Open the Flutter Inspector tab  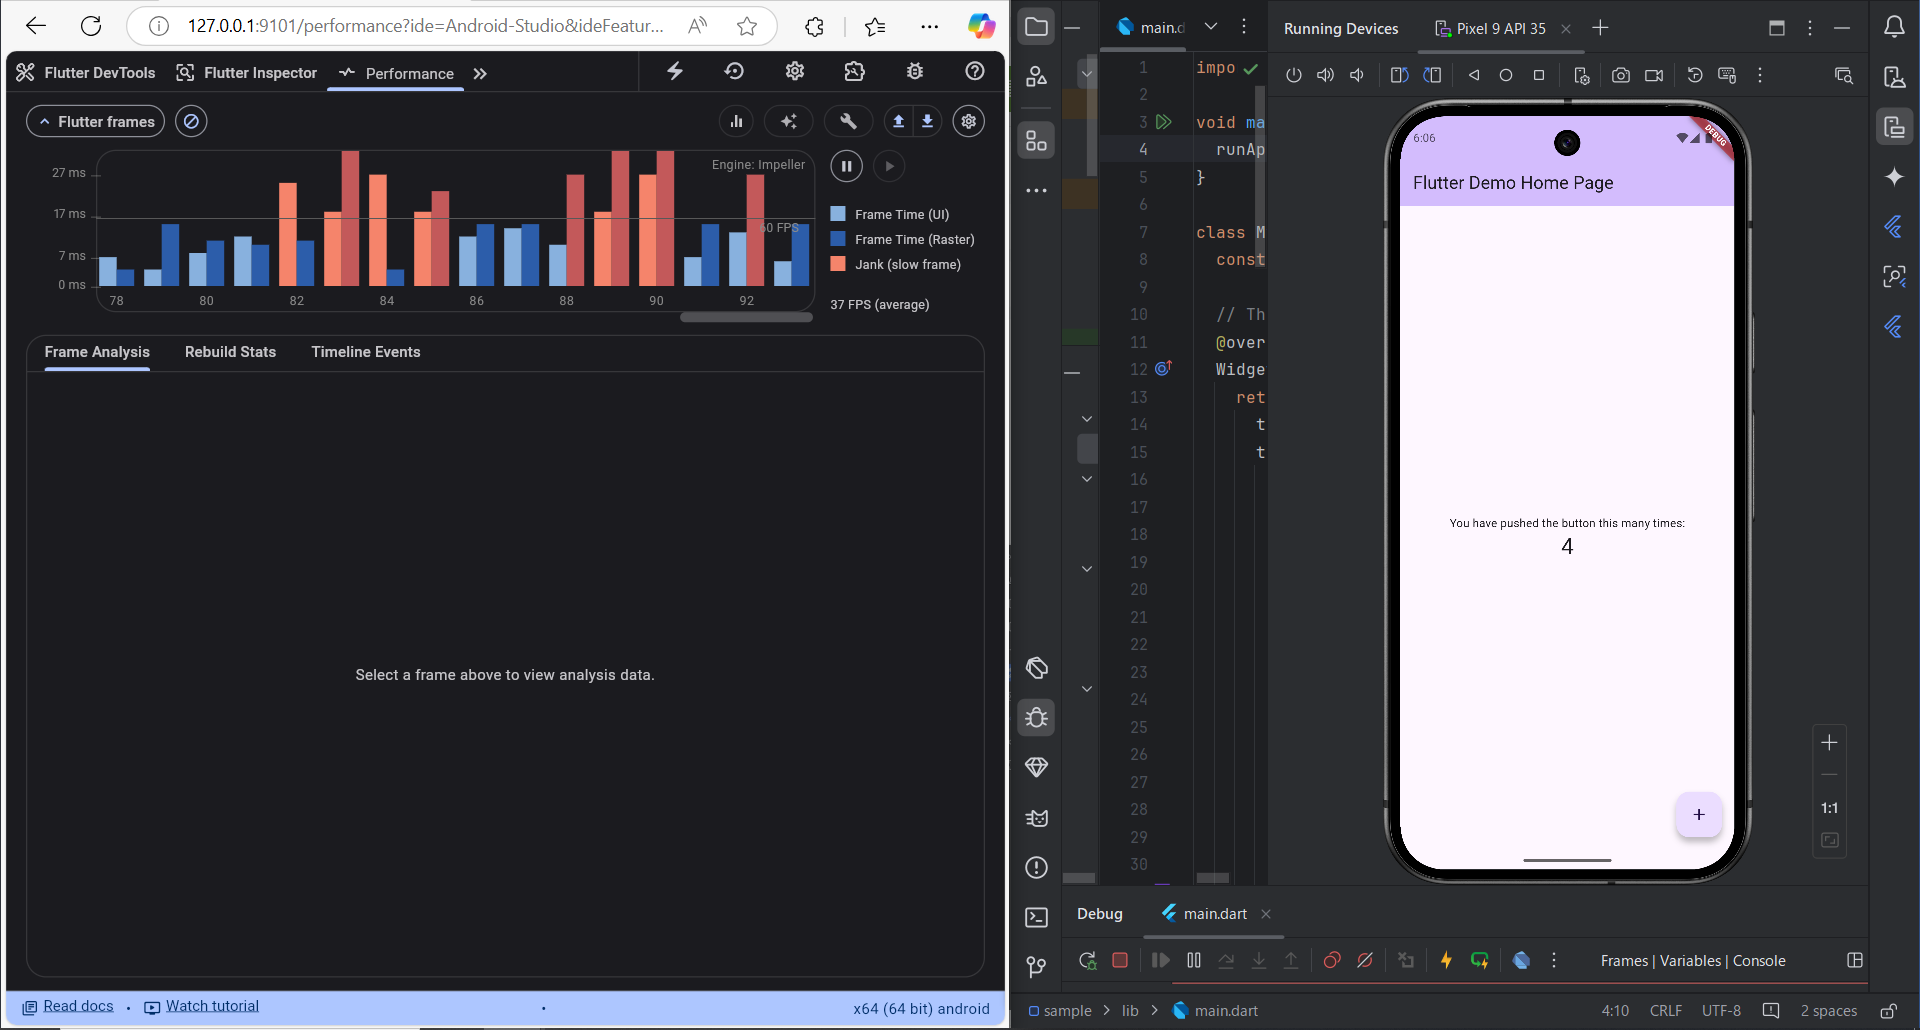(x=246, y=73)
